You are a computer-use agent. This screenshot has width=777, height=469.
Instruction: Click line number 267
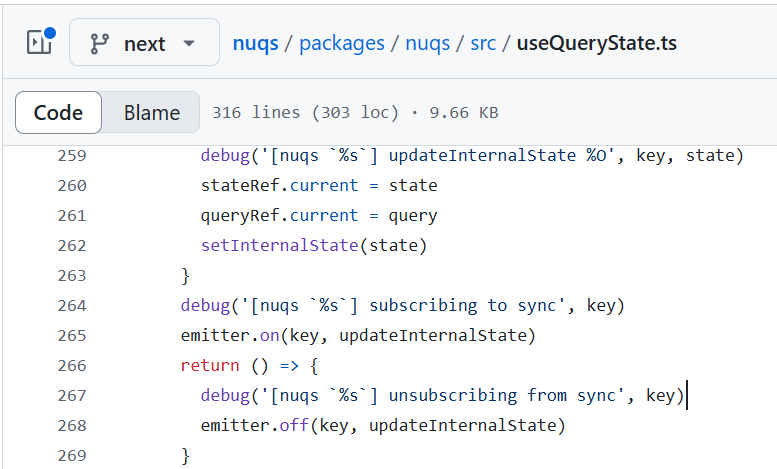72,396
